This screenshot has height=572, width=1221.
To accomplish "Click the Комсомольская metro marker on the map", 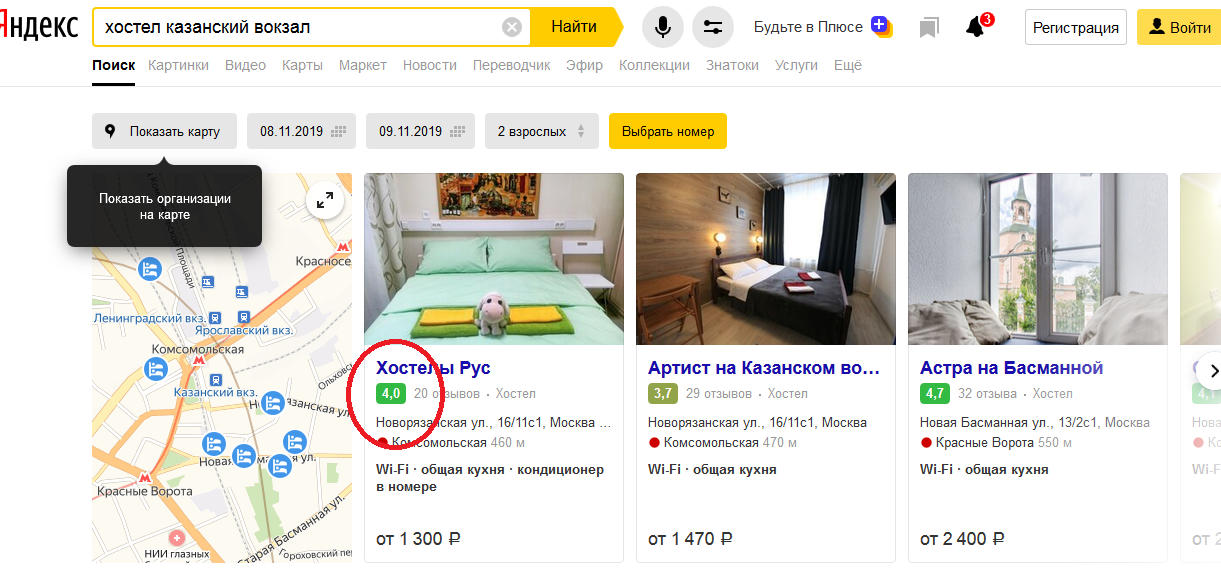I will pos(198,362).
